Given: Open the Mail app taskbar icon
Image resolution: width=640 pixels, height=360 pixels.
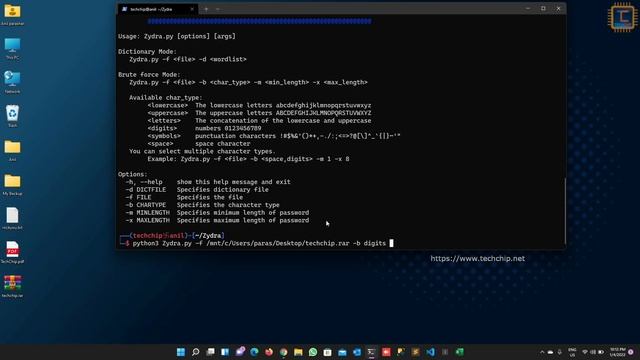Looking at the screenshot, I should 342,352.
